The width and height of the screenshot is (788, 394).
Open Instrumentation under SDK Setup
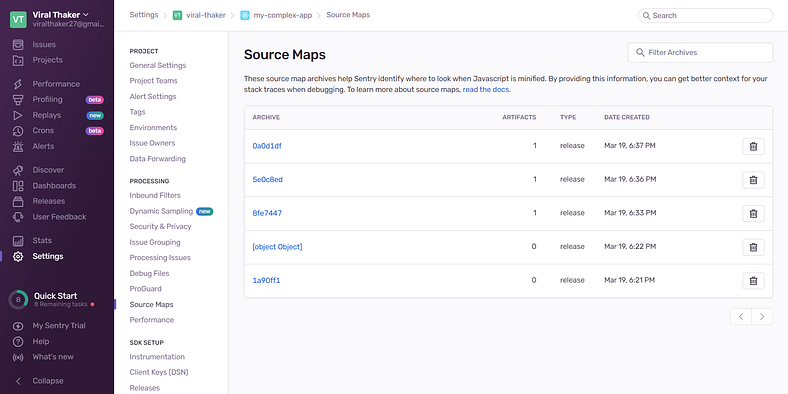point(157,357)
